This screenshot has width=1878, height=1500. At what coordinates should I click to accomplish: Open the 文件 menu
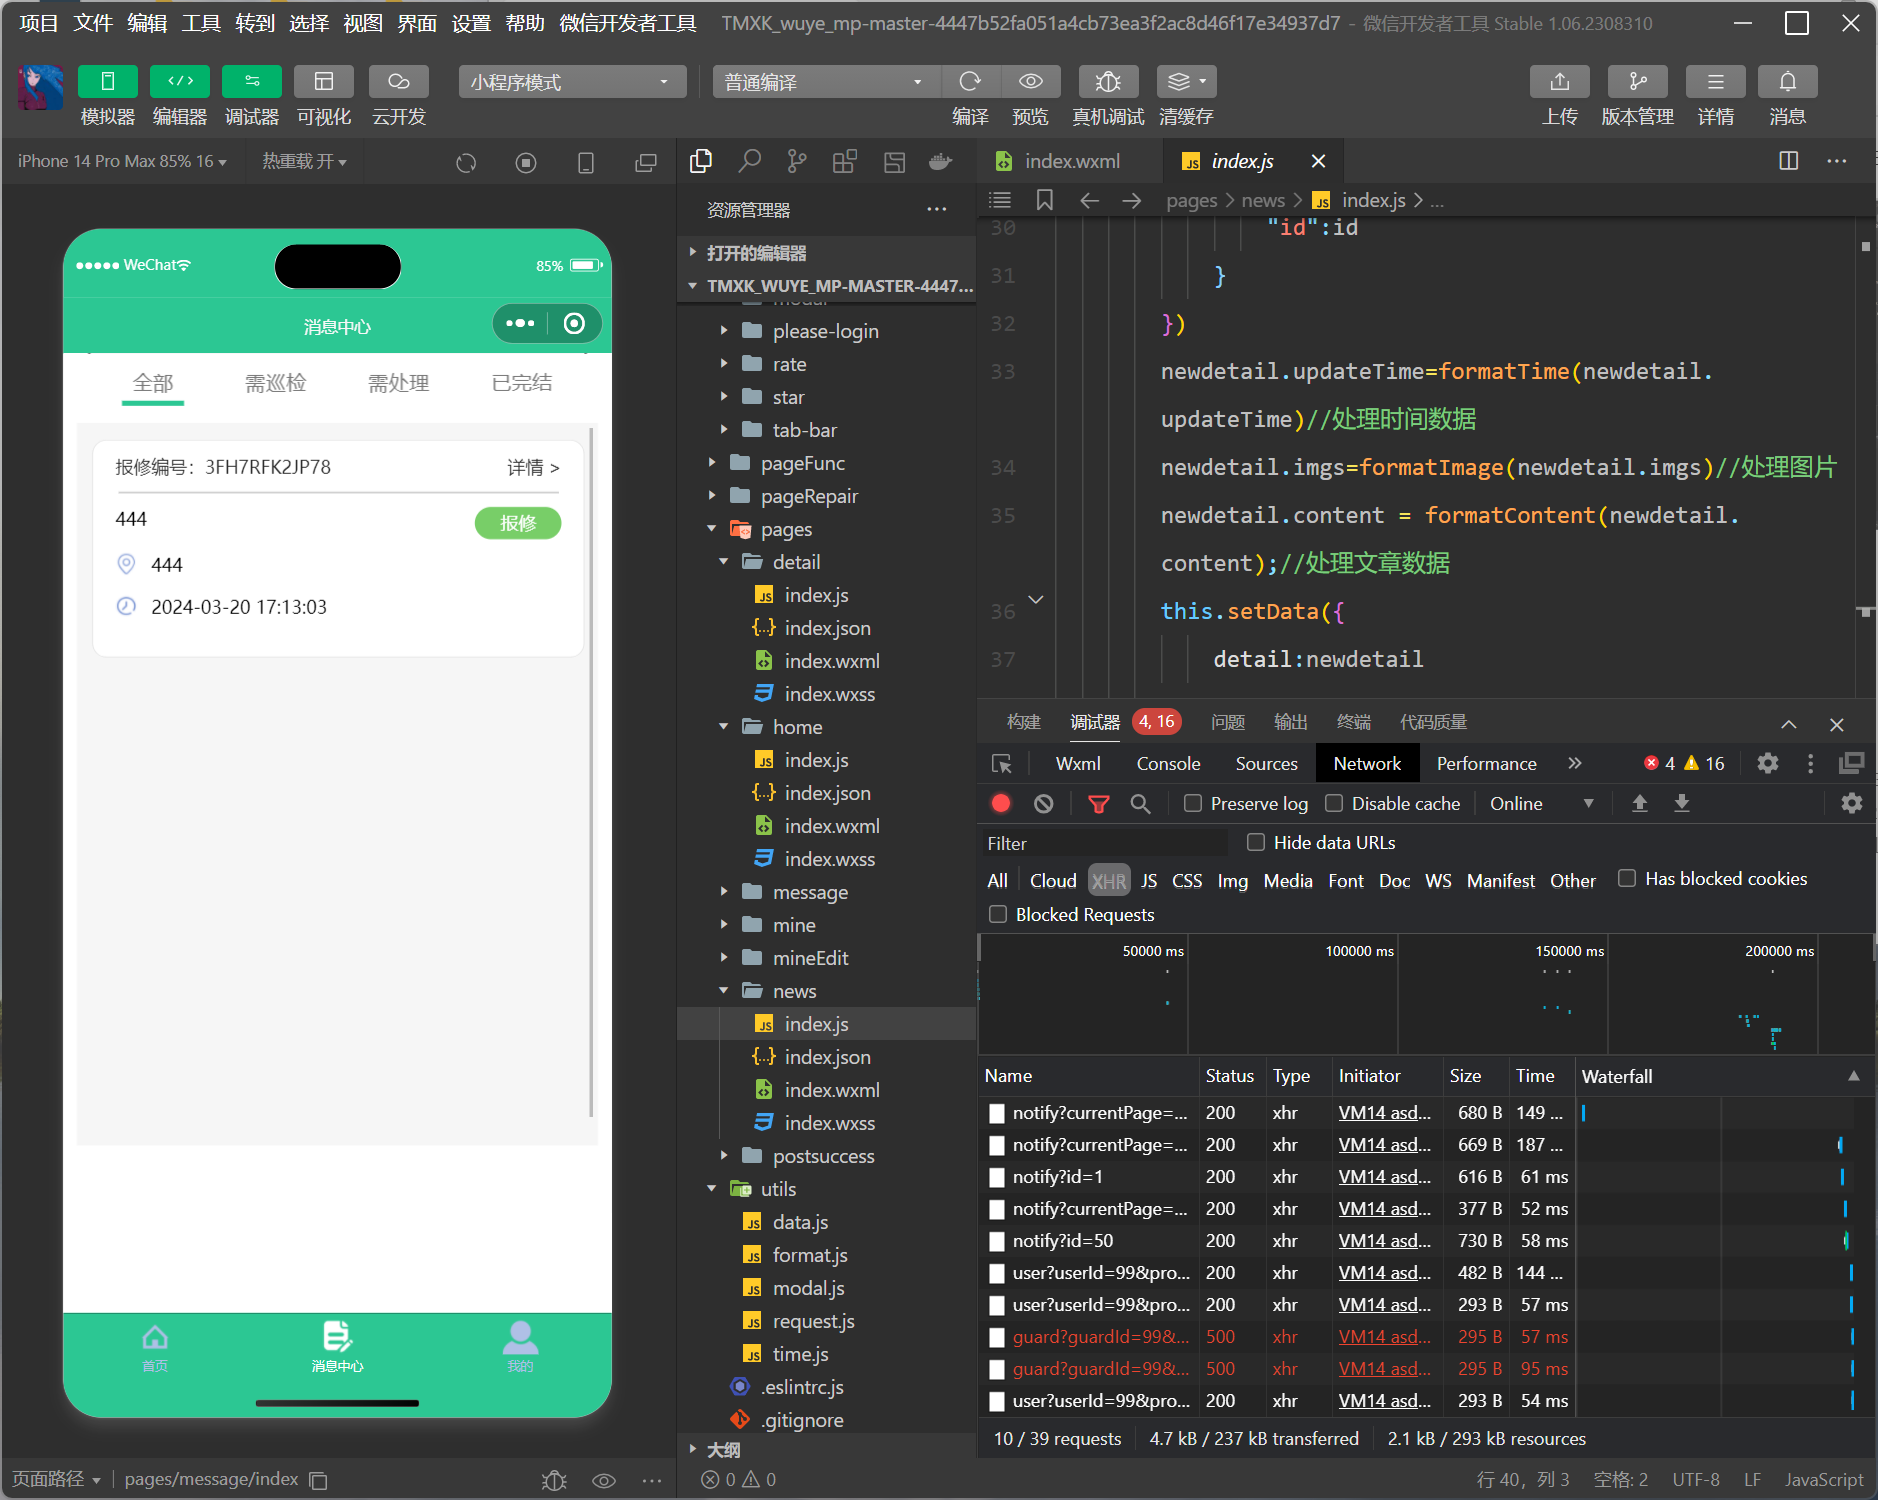click(93, 23)
